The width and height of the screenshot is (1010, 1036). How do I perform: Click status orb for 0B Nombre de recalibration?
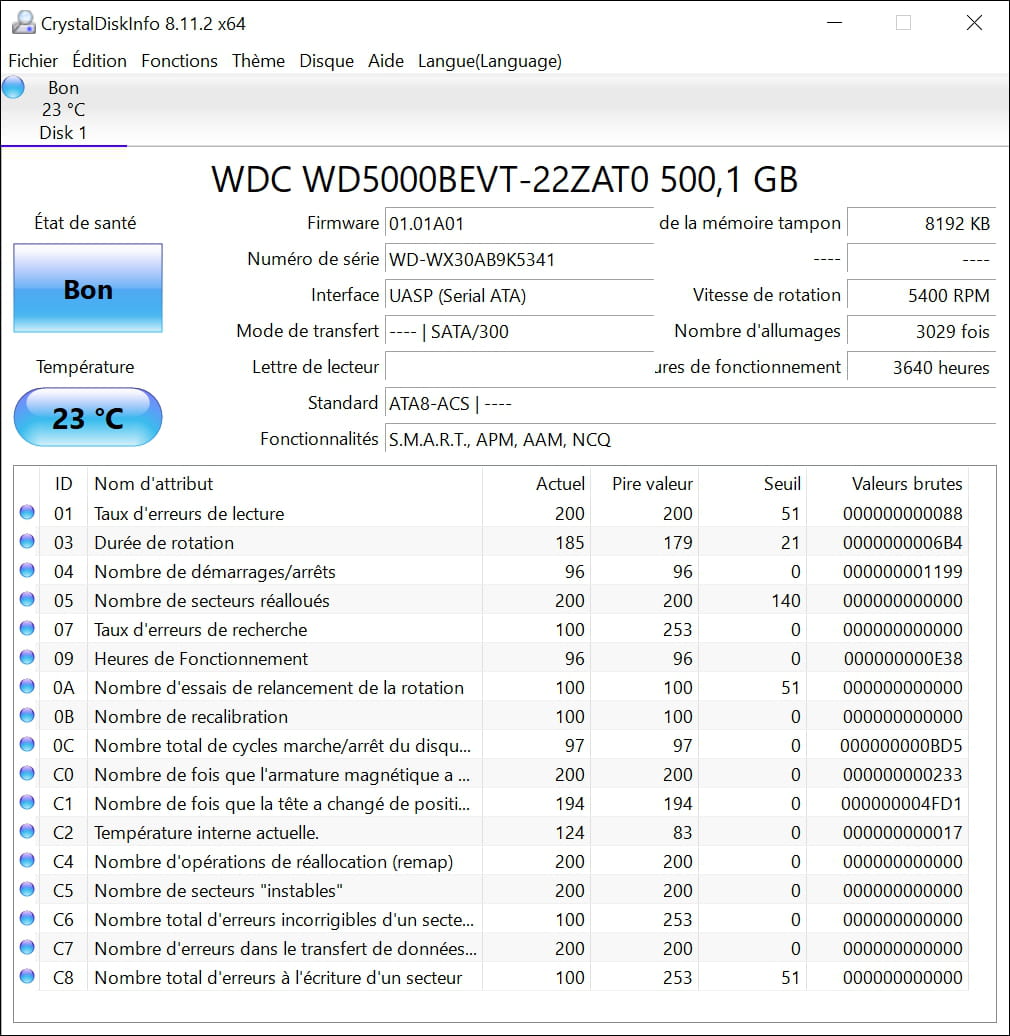[x=27, y=716]
